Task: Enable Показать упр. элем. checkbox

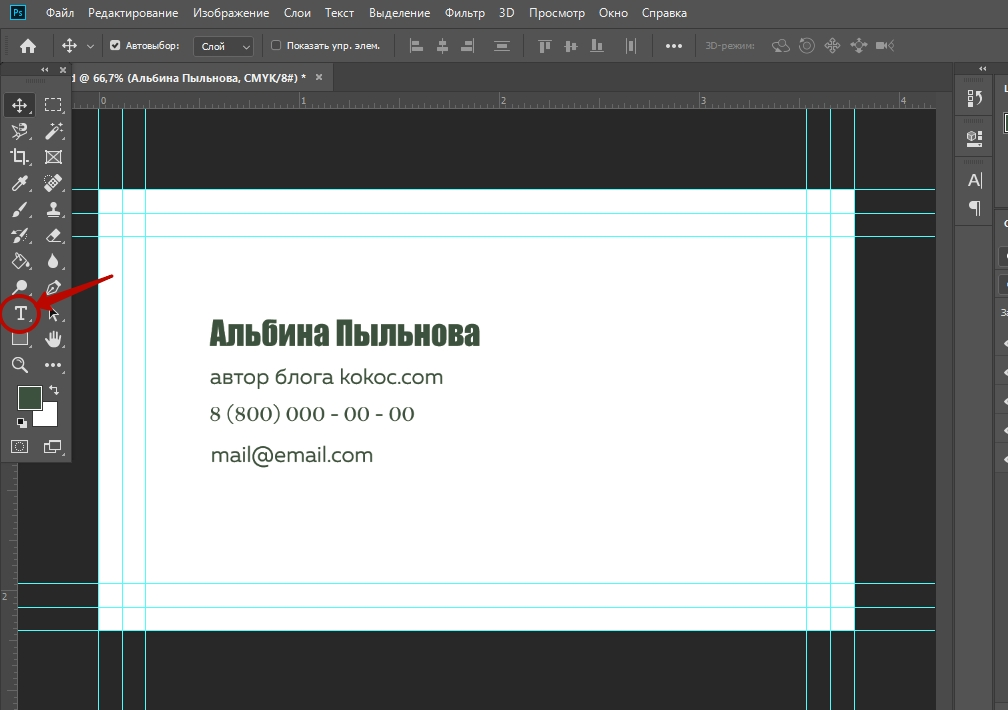Action: [277, 46]
